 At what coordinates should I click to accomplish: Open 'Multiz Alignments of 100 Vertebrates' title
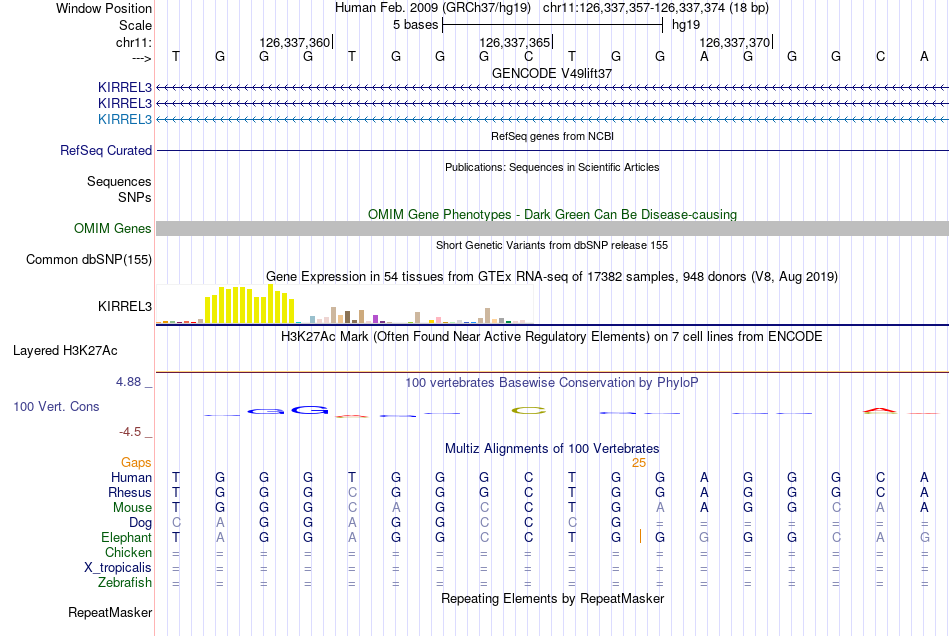(x=552, y=449)
